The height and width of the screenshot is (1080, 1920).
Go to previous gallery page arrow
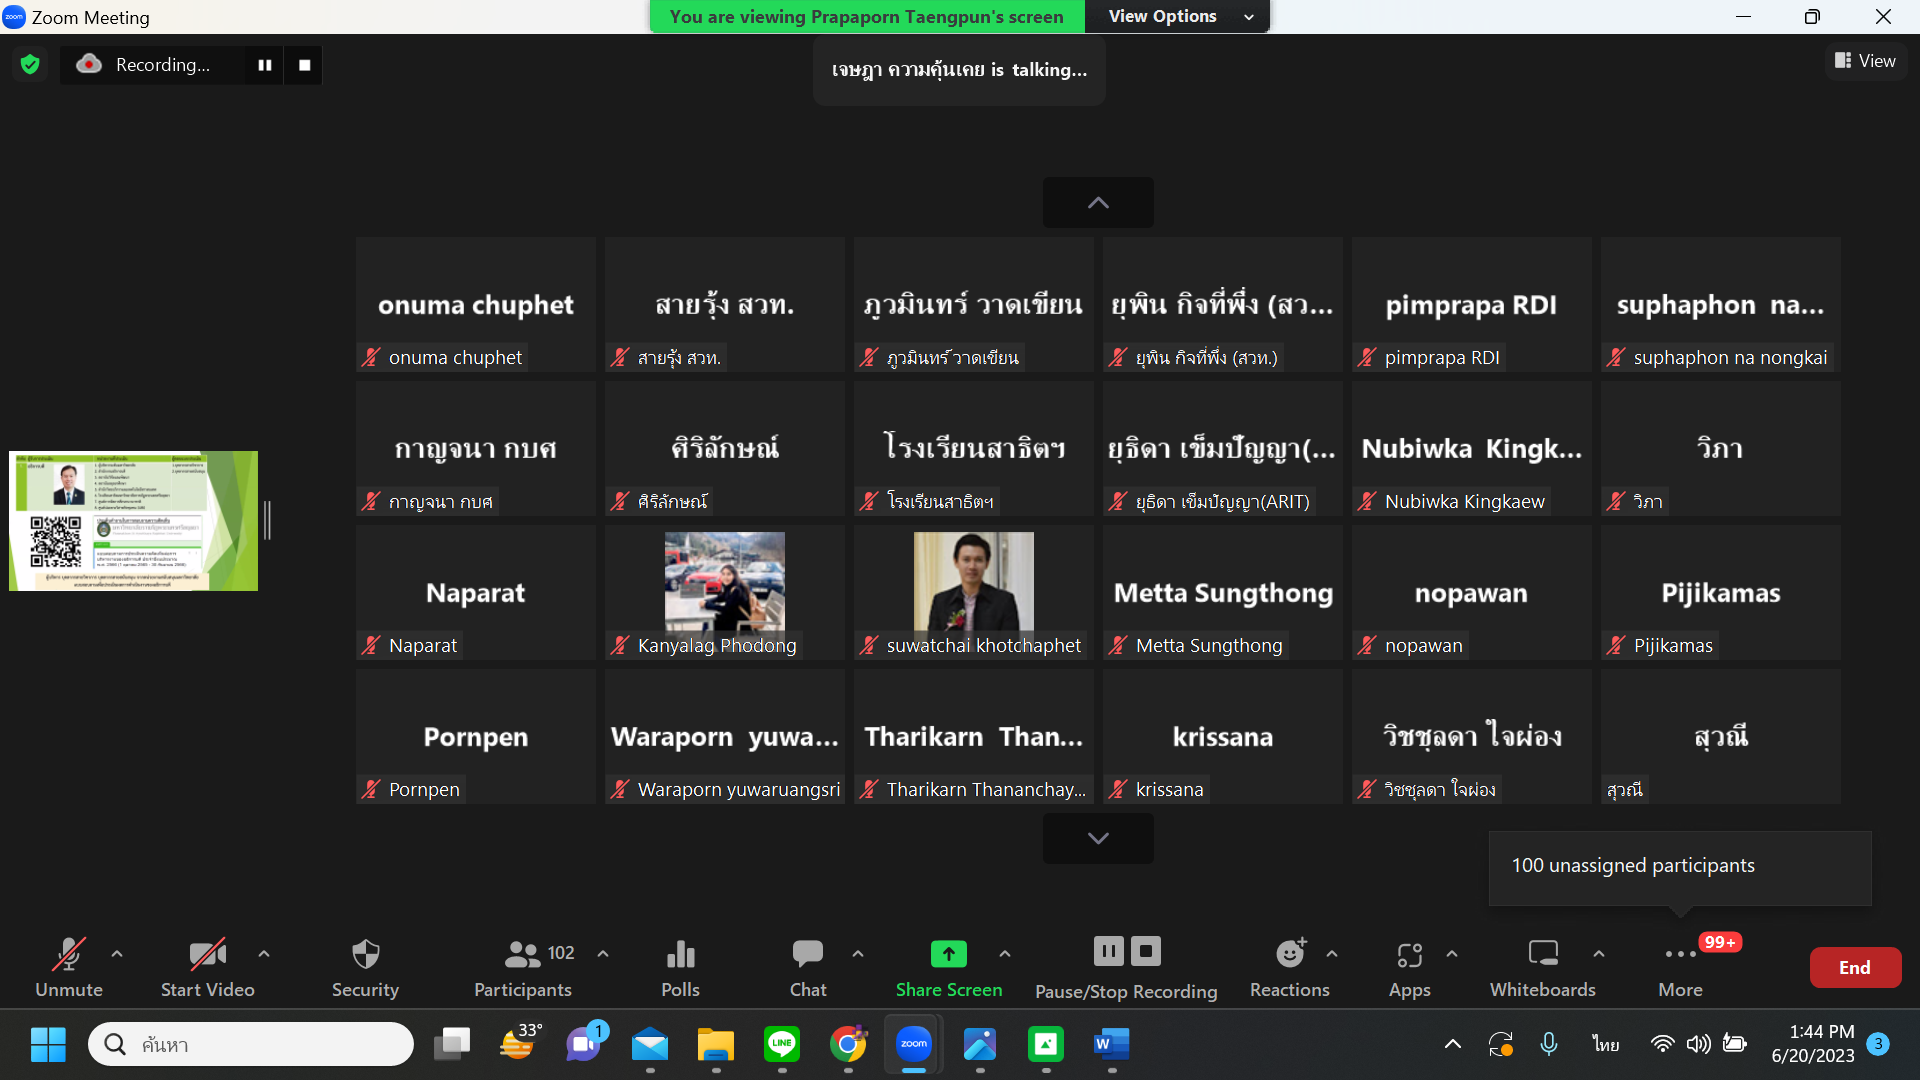click(x=1098, y=203)
